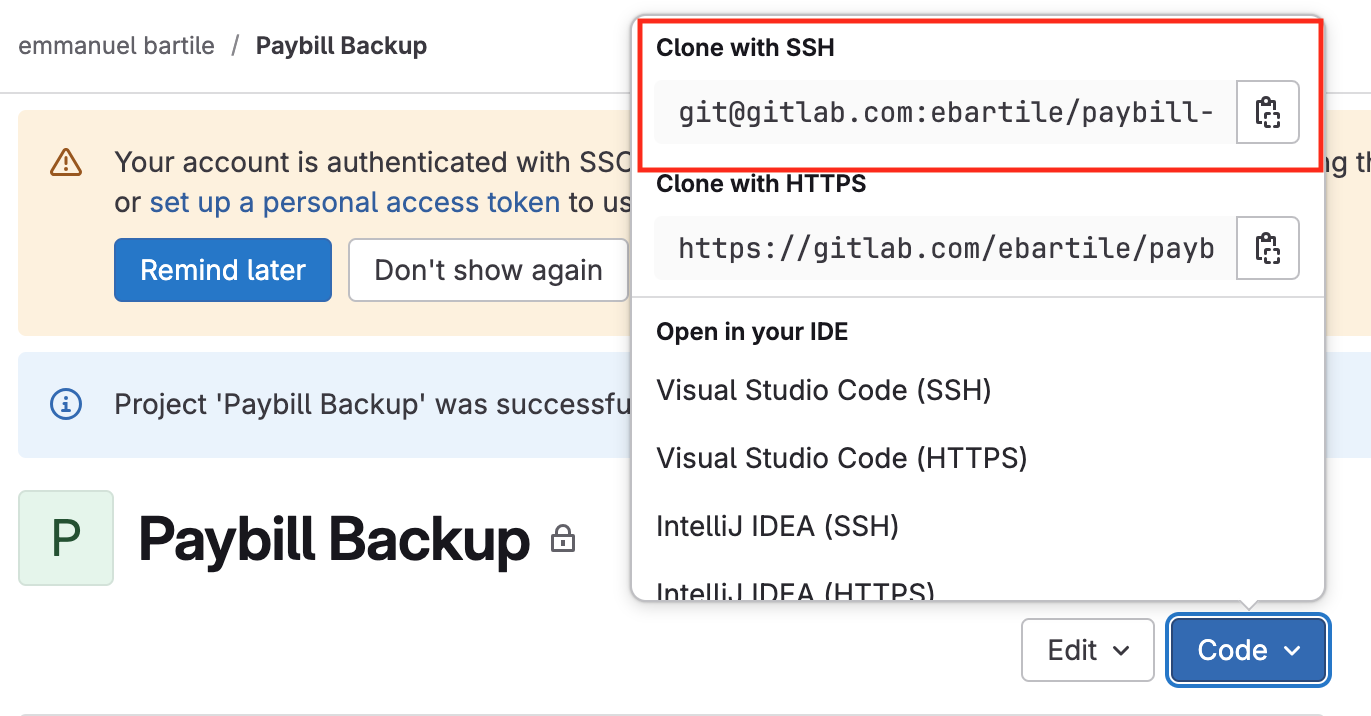1371x716 pixels.
Task: Open in IntelliJ IDEA (HTTPS)
Action: [x=795, y=591]
